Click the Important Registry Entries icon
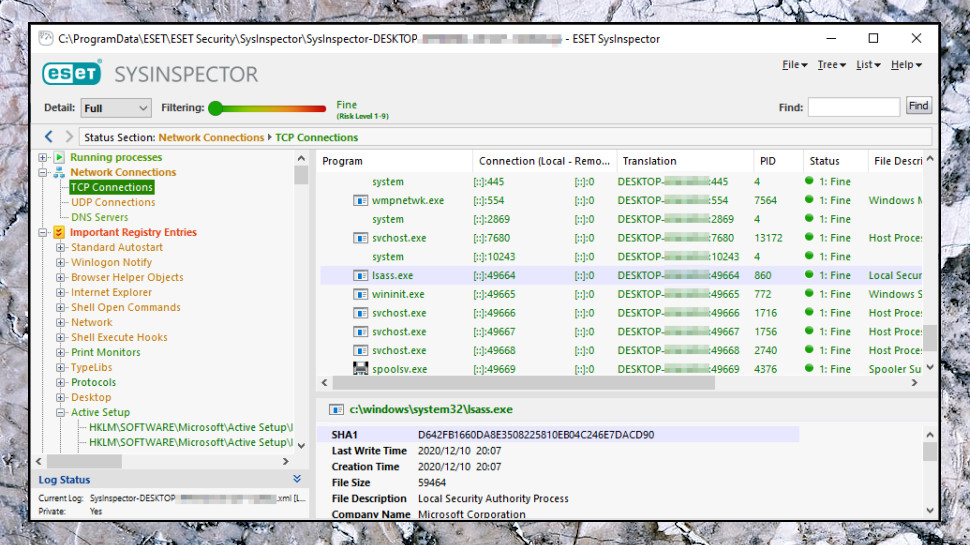970x545 pixels. pyautogui.click(x=59, y=232)
